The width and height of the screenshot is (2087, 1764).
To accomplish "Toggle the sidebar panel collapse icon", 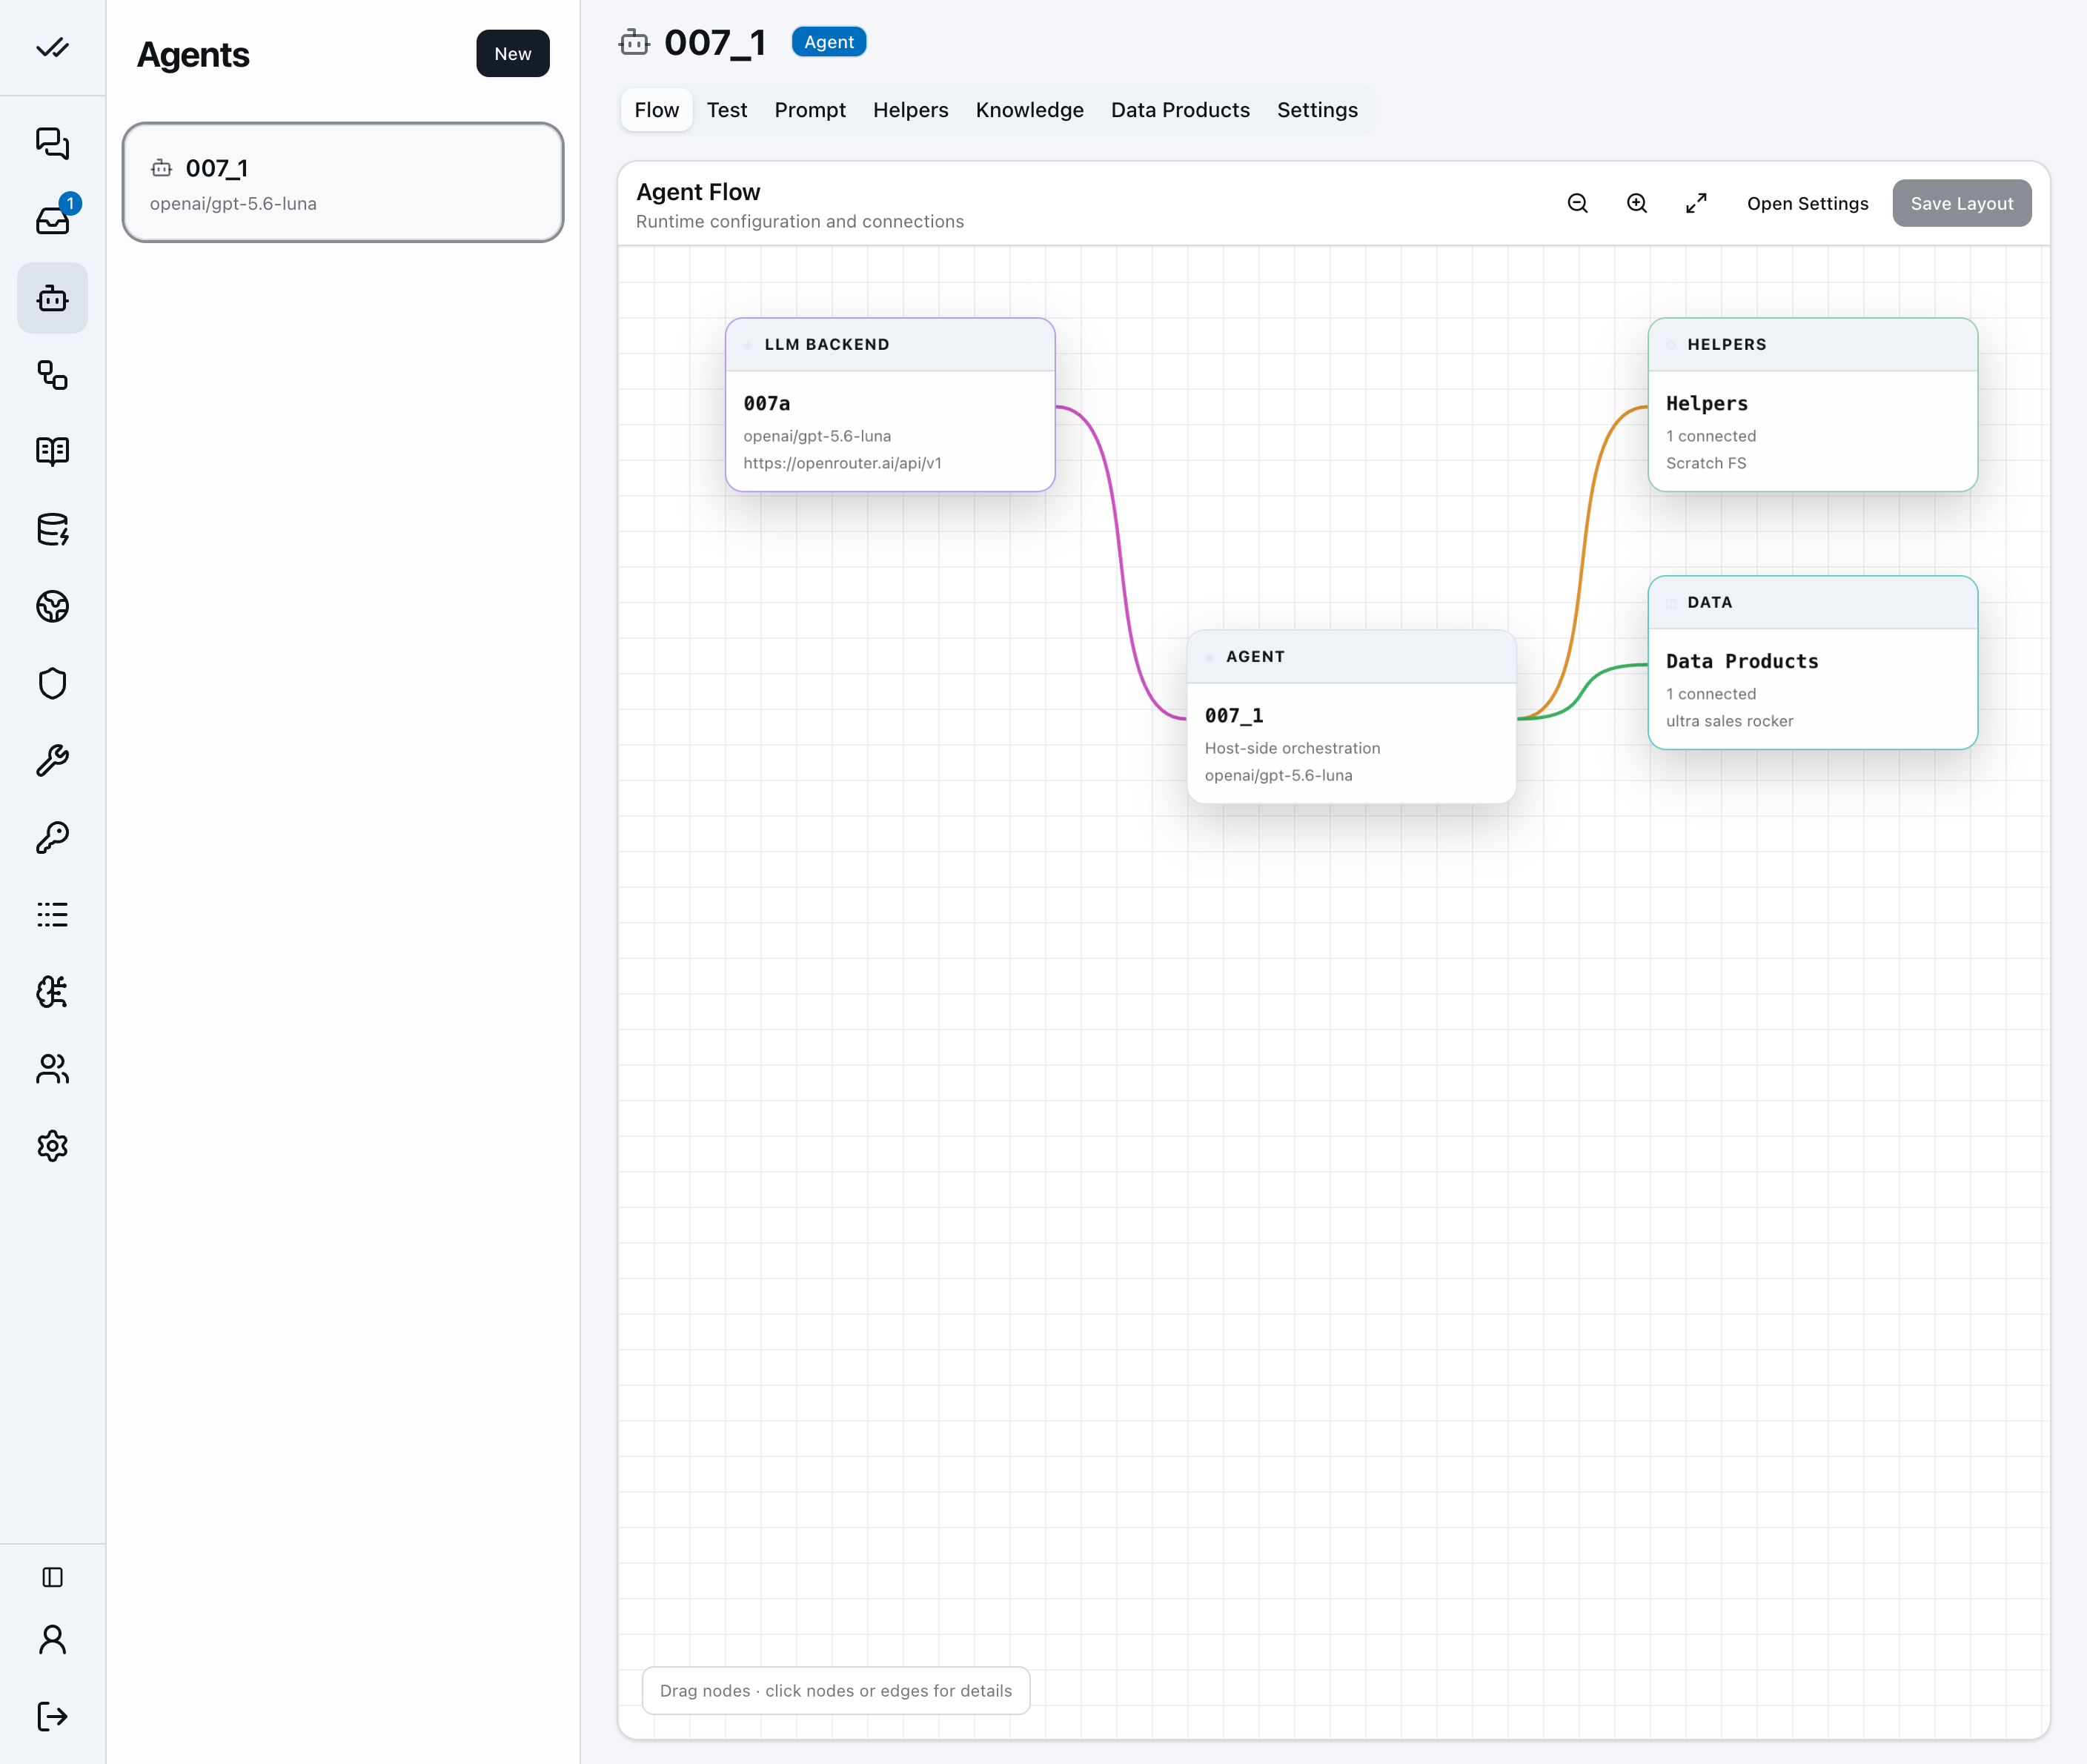I will [x=52, y=1577].
